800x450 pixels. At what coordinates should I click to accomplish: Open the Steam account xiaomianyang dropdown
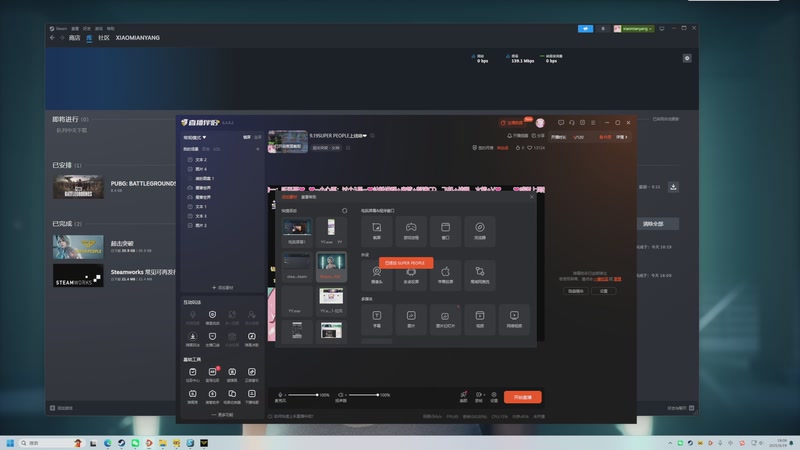633,29
